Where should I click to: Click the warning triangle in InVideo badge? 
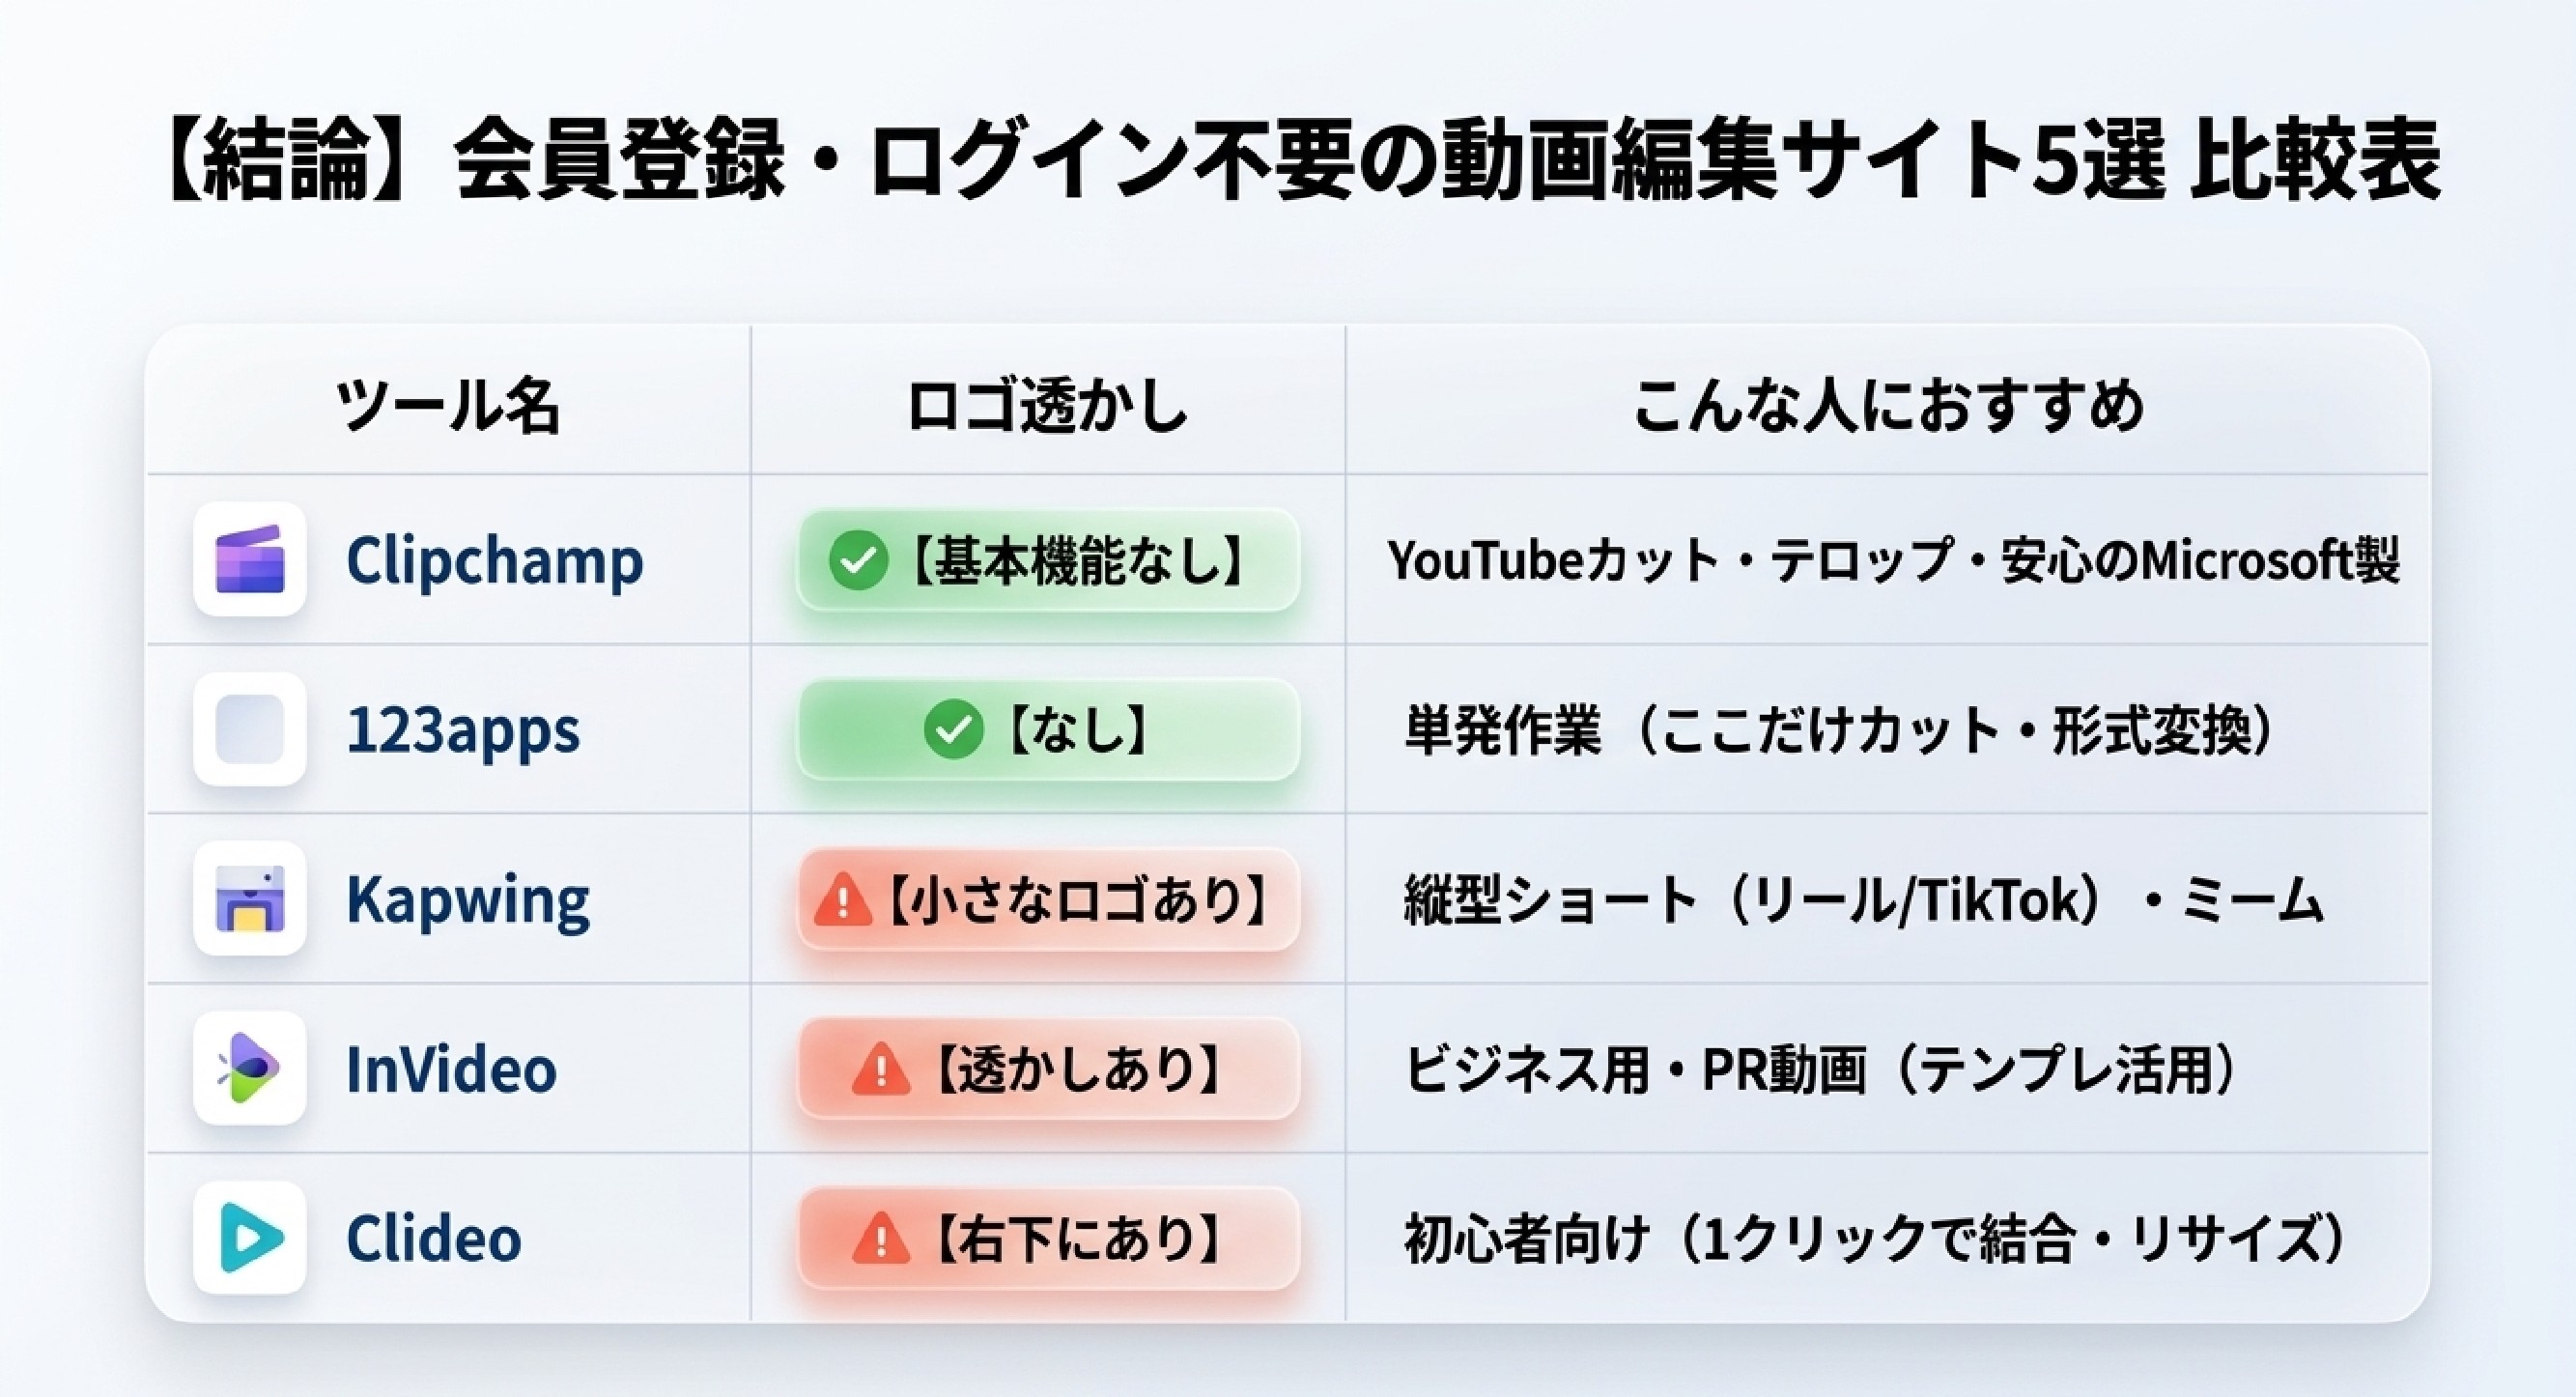click(881, 1069)
